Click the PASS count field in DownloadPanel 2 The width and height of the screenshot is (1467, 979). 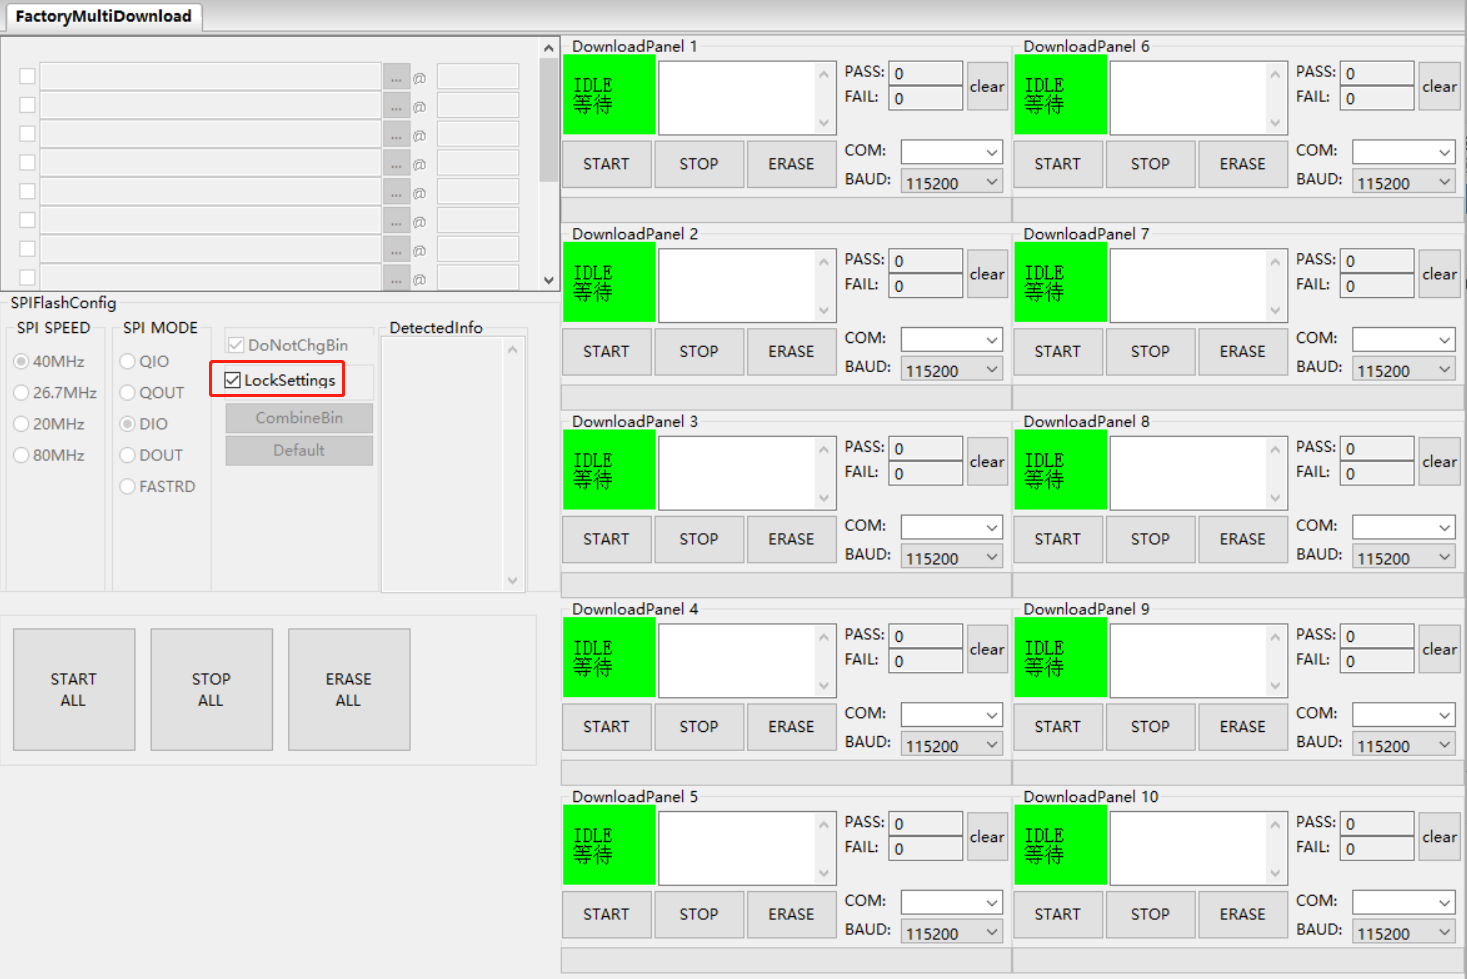pyautogui.click(x=925, y=261)
